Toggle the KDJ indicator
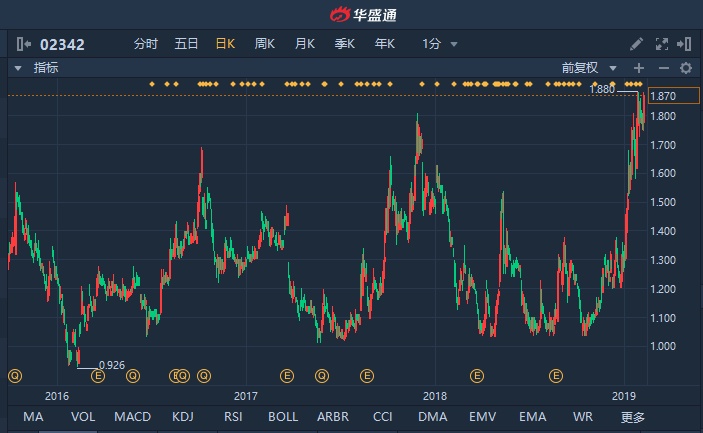This screenshot has height=433, width=703. click(x=183, y=417)
